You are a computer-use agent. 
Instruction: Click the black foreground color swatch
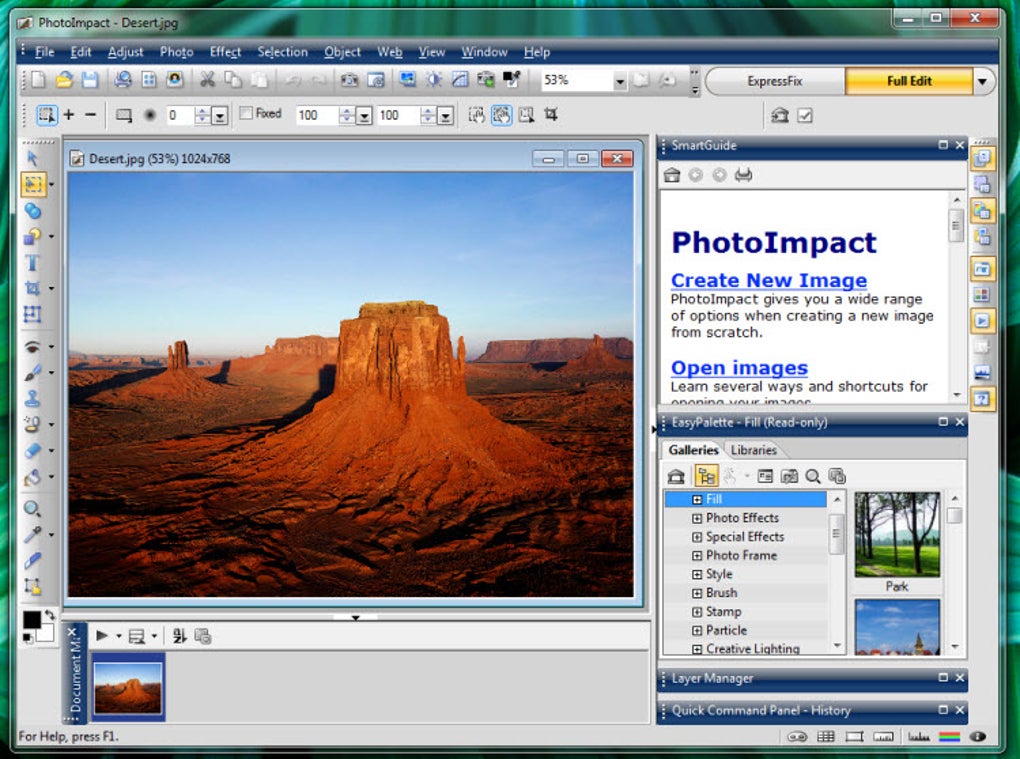pos(31,620)
